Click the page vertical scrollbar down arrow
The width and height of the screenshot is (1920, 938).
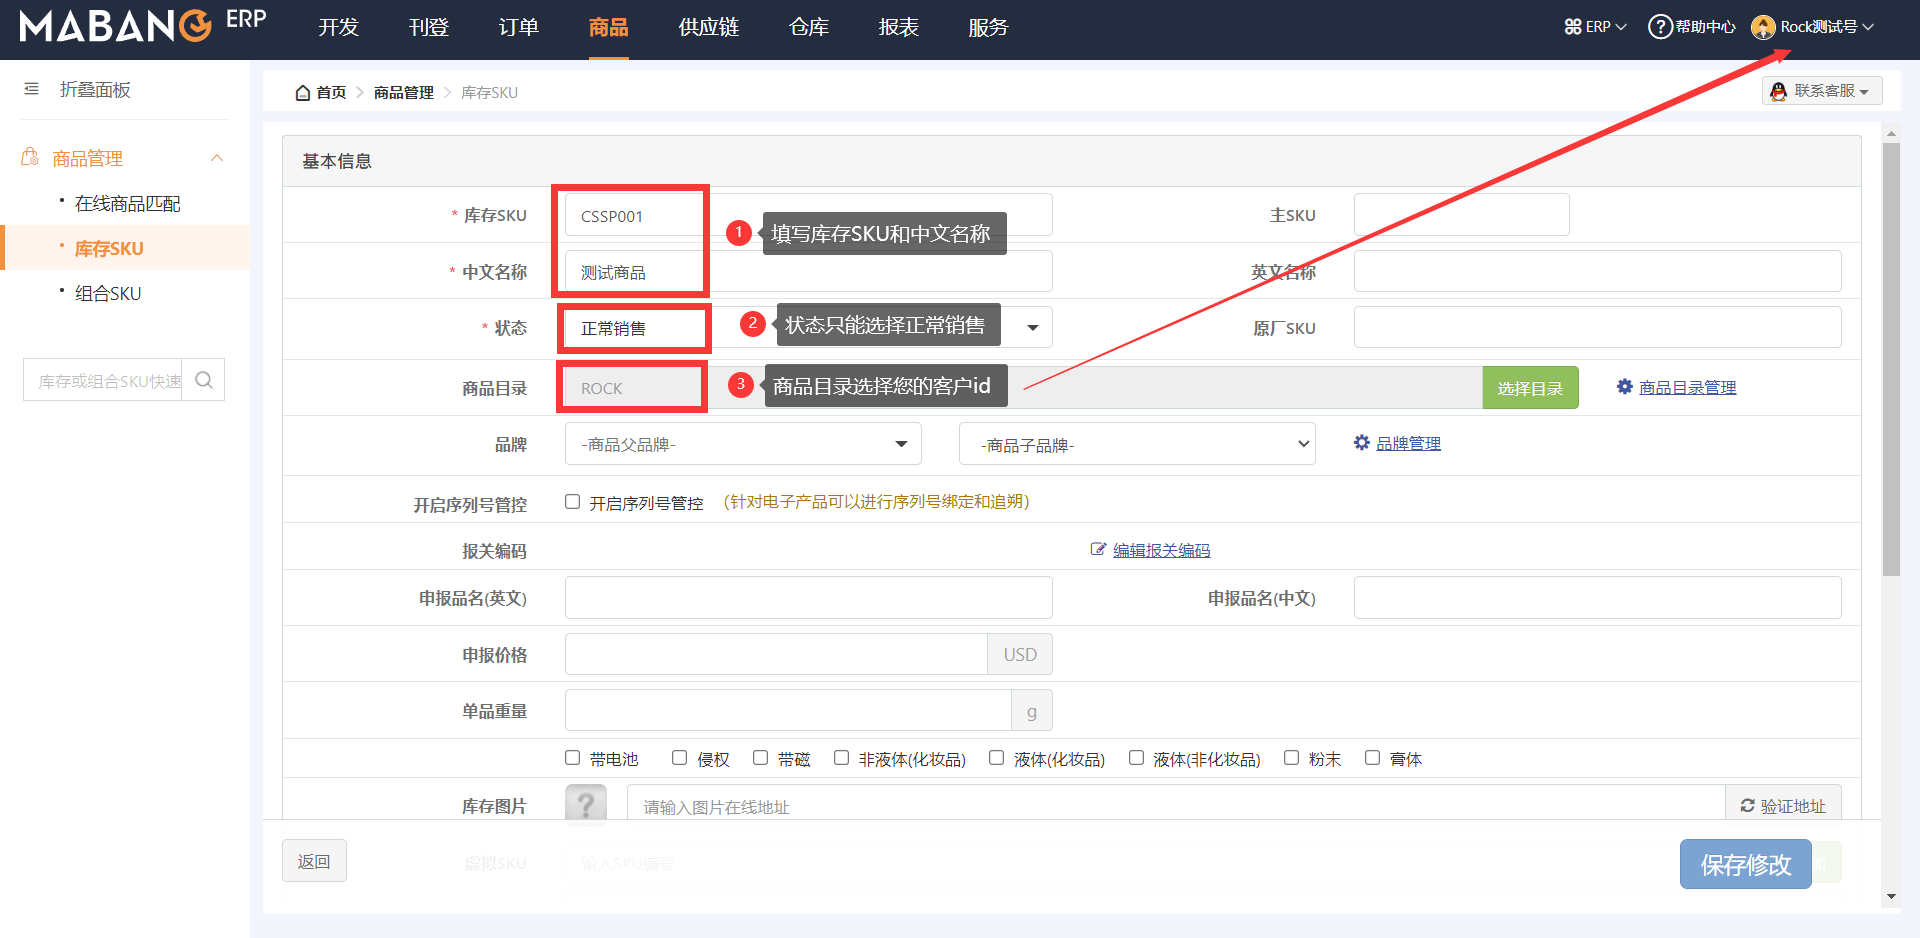pos(1891,896)
